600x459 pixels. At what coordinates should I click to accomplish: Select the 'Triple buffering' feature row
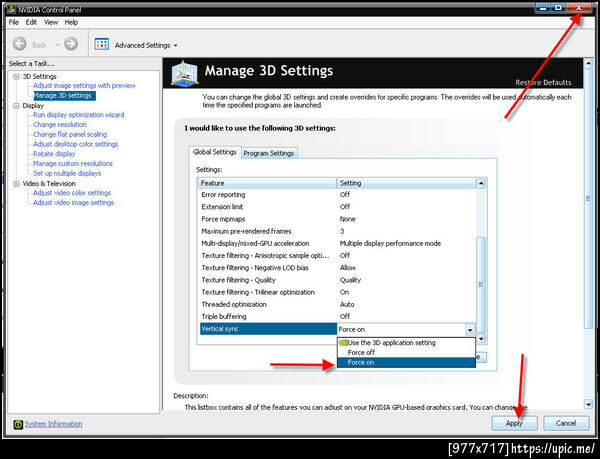click(x=338, y=317)
